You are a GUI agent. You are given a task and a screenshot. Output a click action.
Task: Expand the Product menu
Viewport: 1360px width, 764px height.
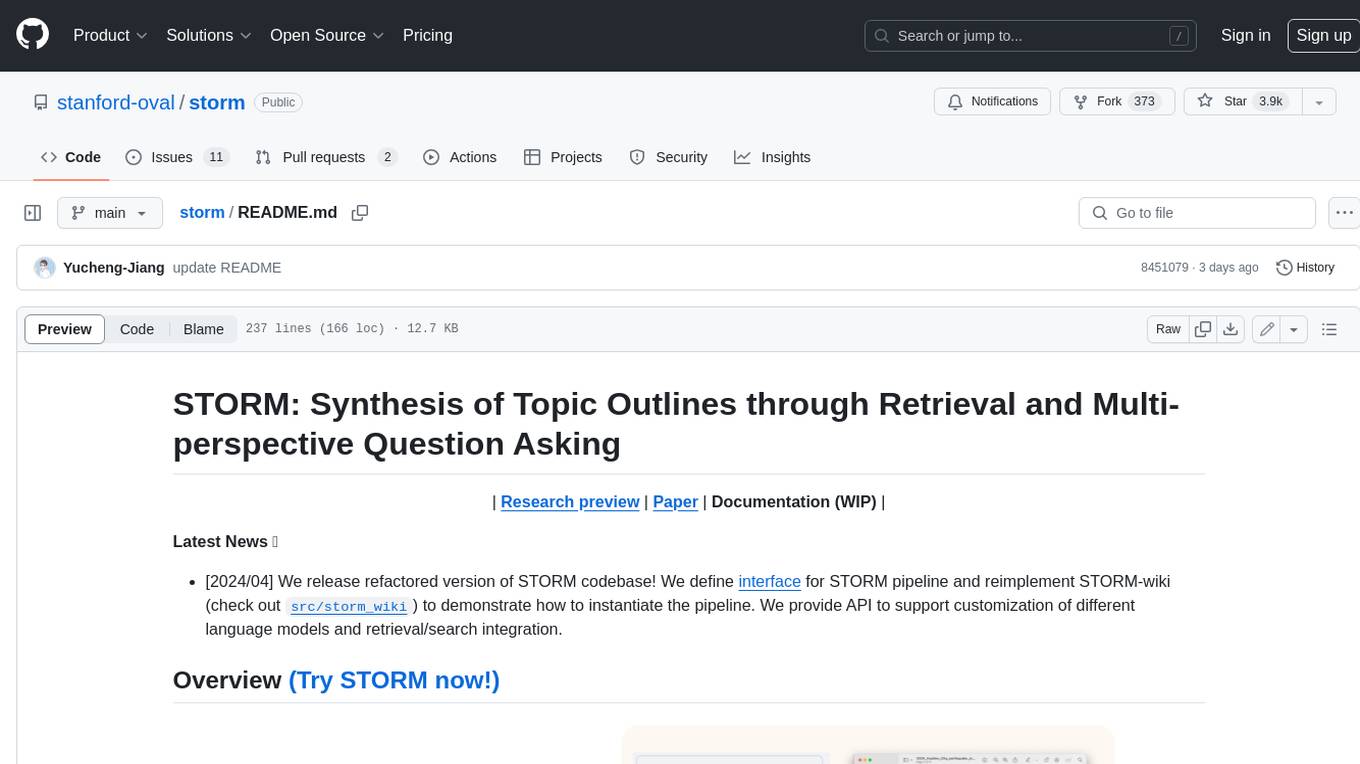[x=110, y=35]
